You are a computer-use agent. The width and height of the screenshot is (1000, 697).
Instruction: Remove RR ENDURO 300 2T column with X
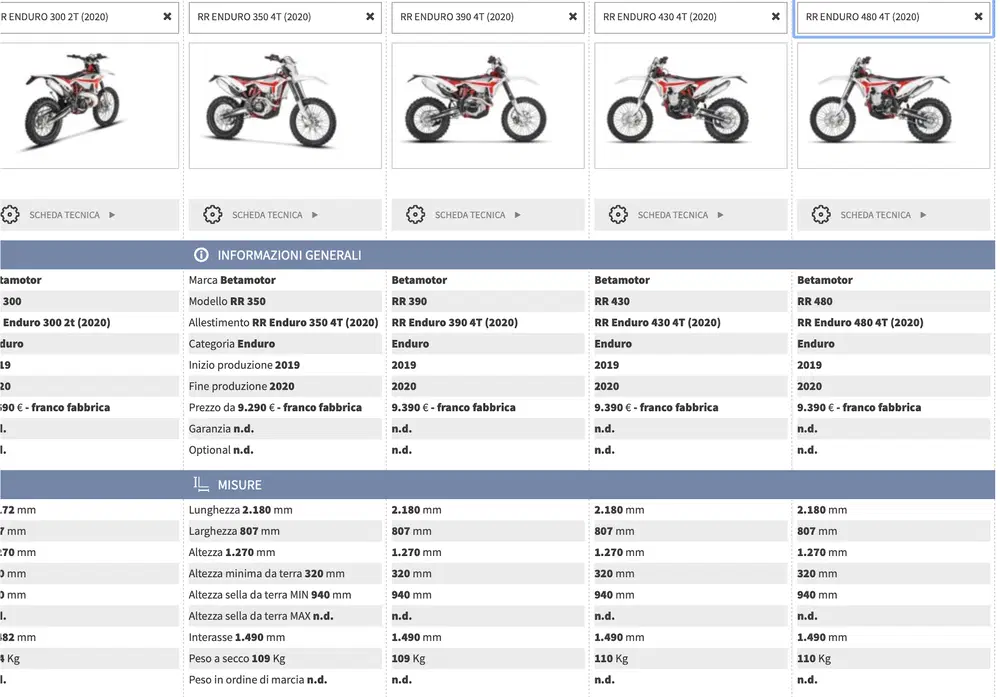coord(167,17)
